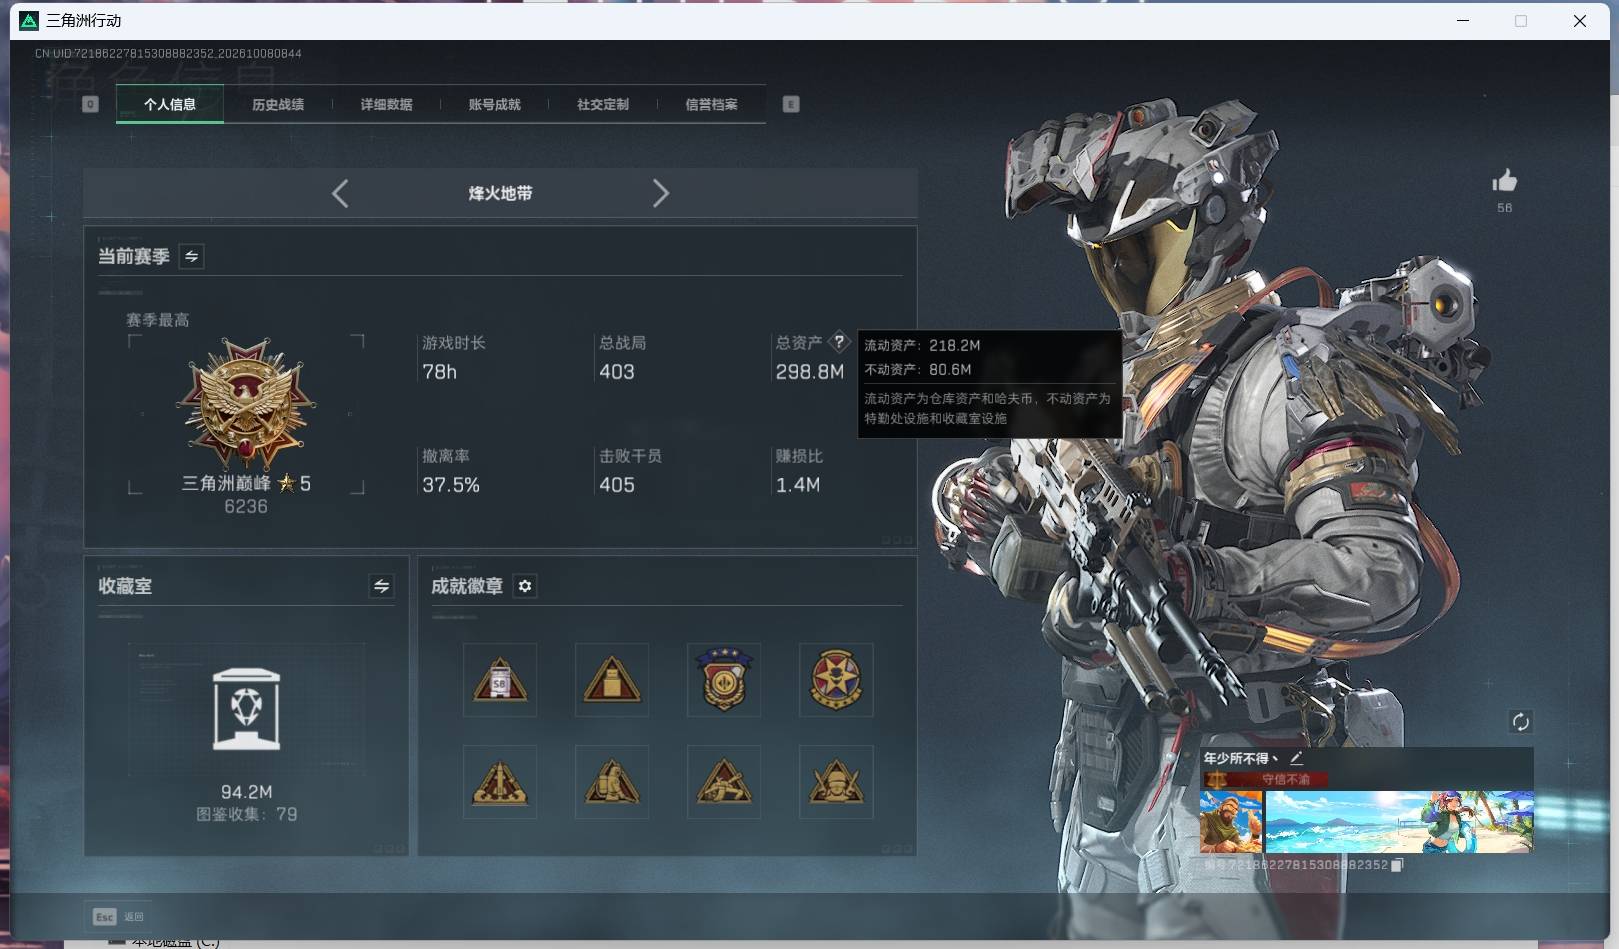Screen dimensions: 1619x949
Task: Select the blue shield star badge
Action: (x=724, y=680)
